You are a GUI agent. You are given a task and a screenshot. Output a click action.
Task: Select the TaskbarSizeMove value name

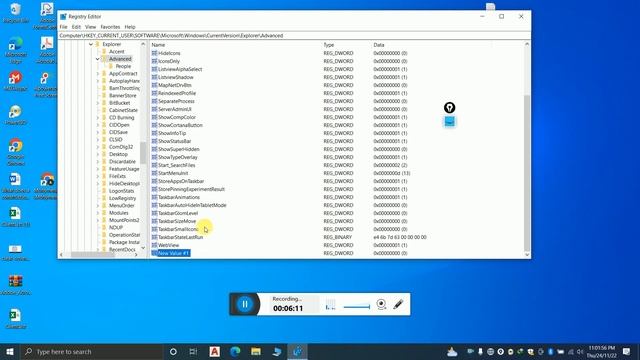(177, 221)
